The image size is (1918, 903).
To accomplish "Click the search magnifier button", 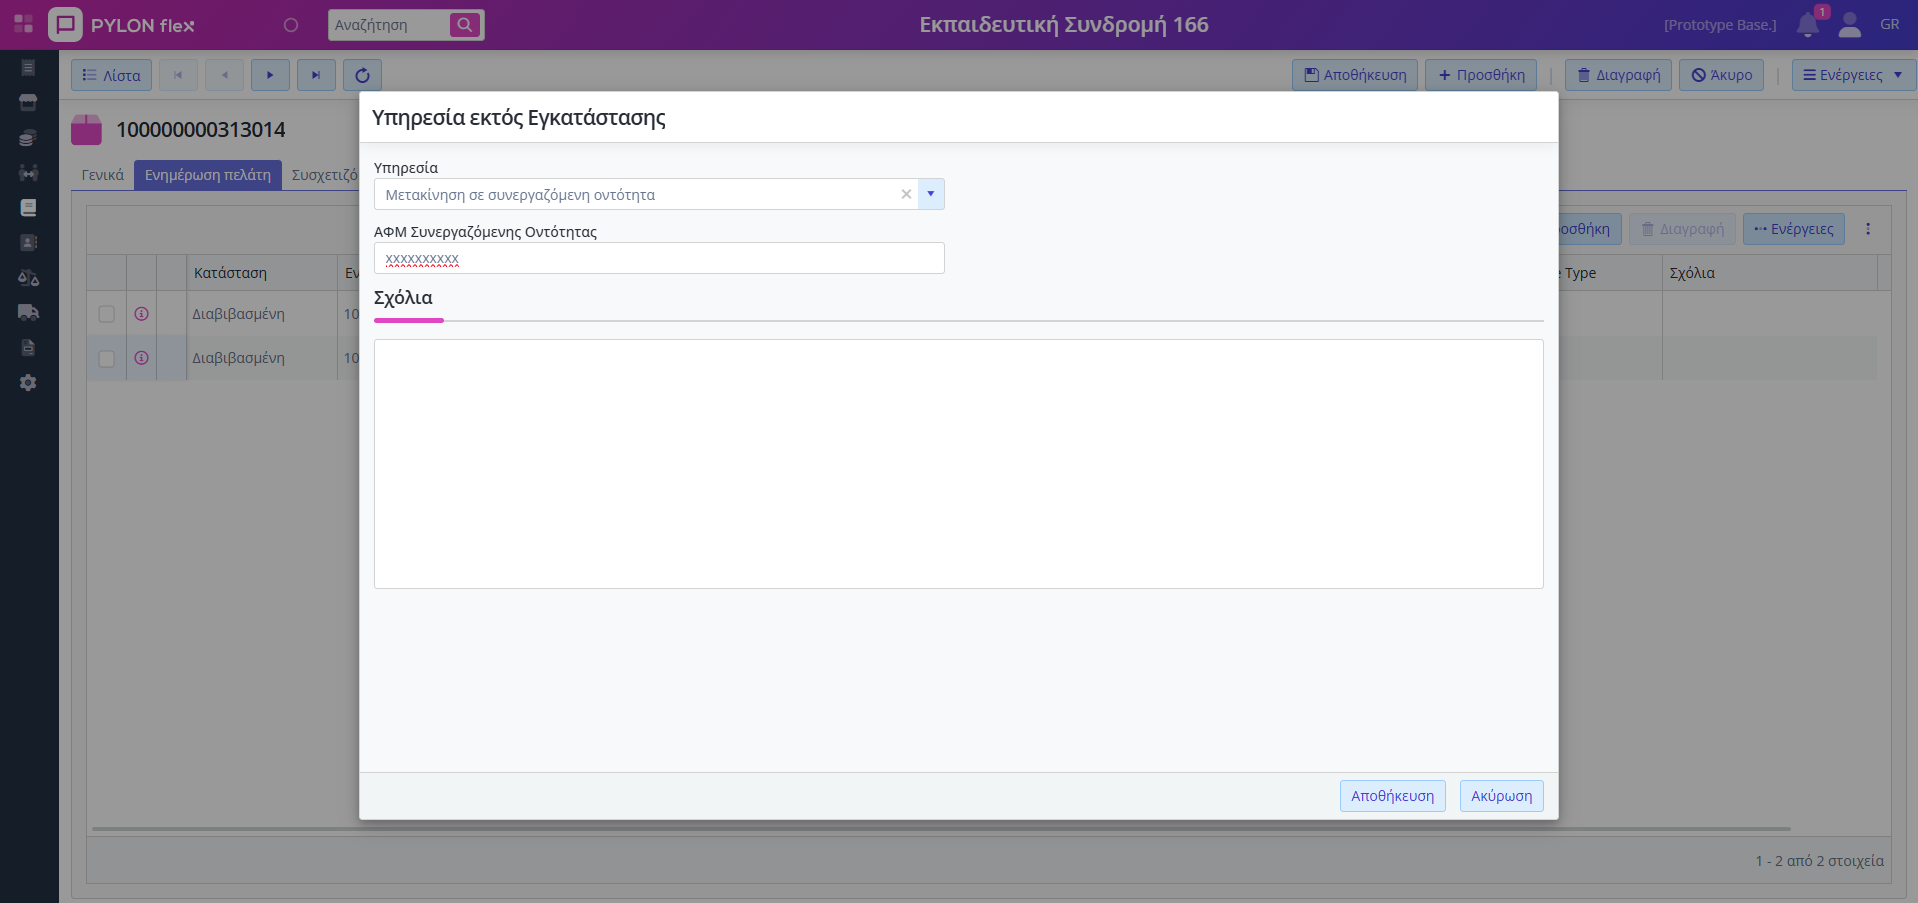I will [x=464, y=25].
